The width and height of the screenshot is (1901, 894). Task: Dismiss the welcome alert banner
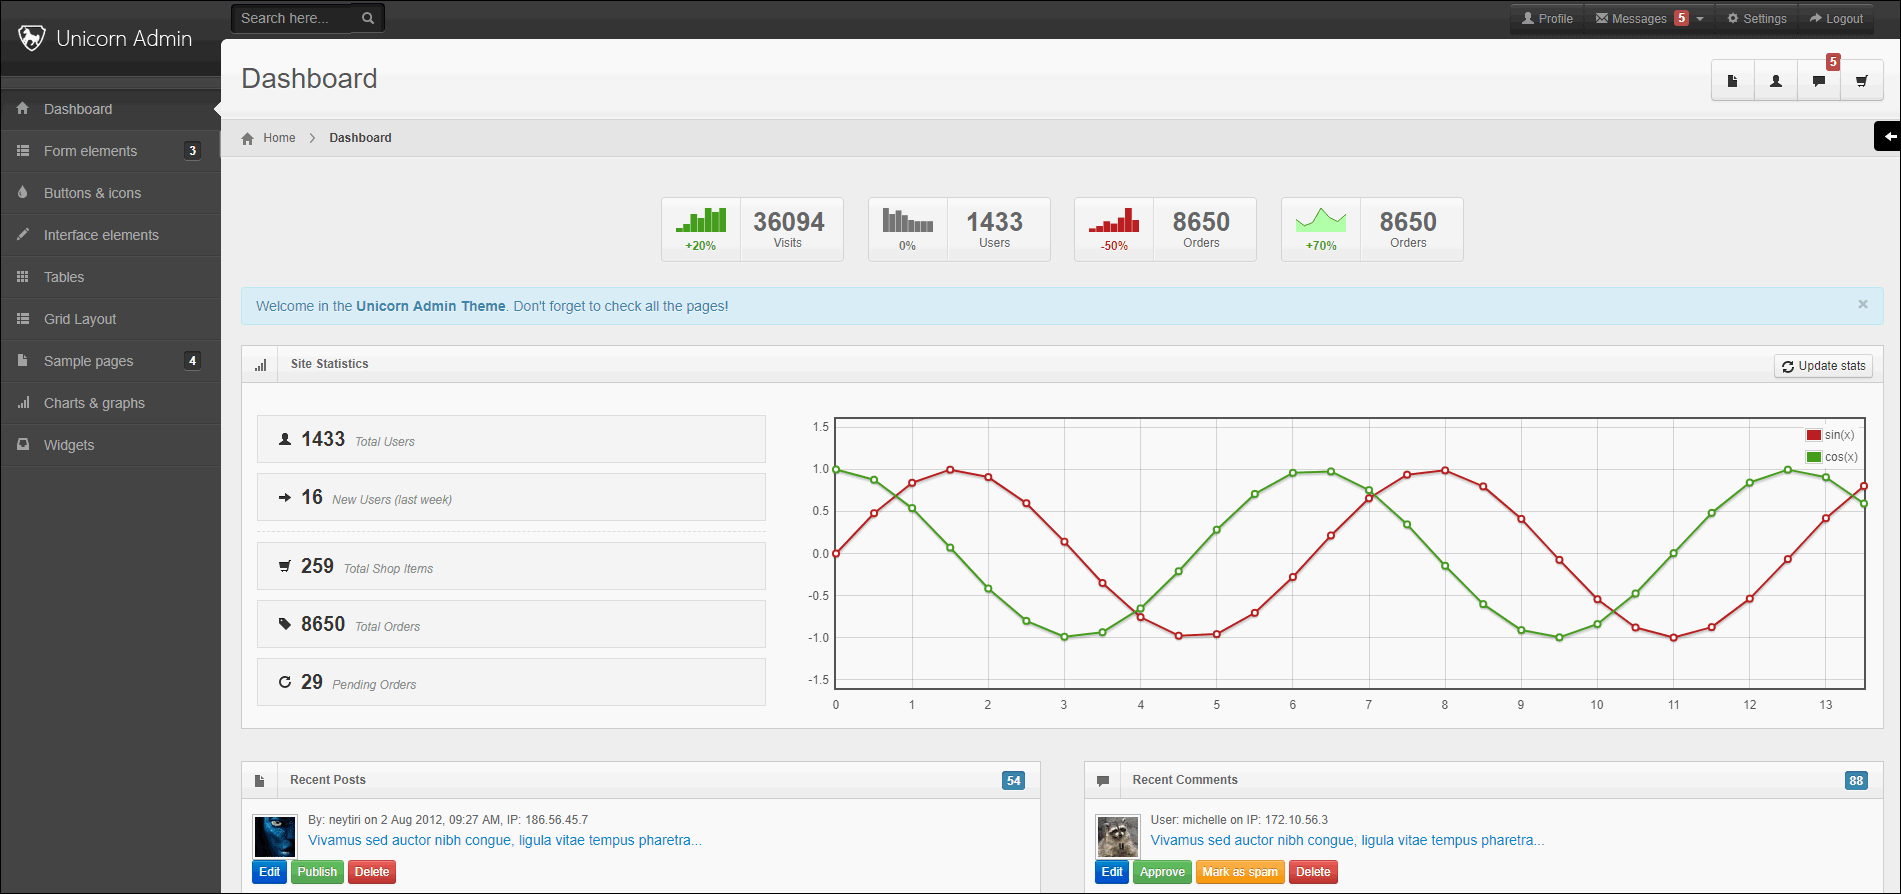coord(1863,304)
